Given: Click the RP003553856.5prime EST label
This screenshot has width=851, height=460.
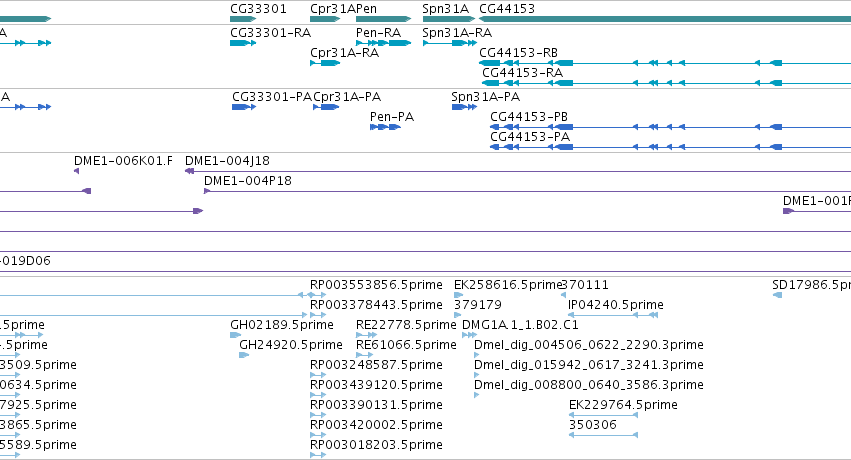Looking at the screenshot, I should (376, 285).
